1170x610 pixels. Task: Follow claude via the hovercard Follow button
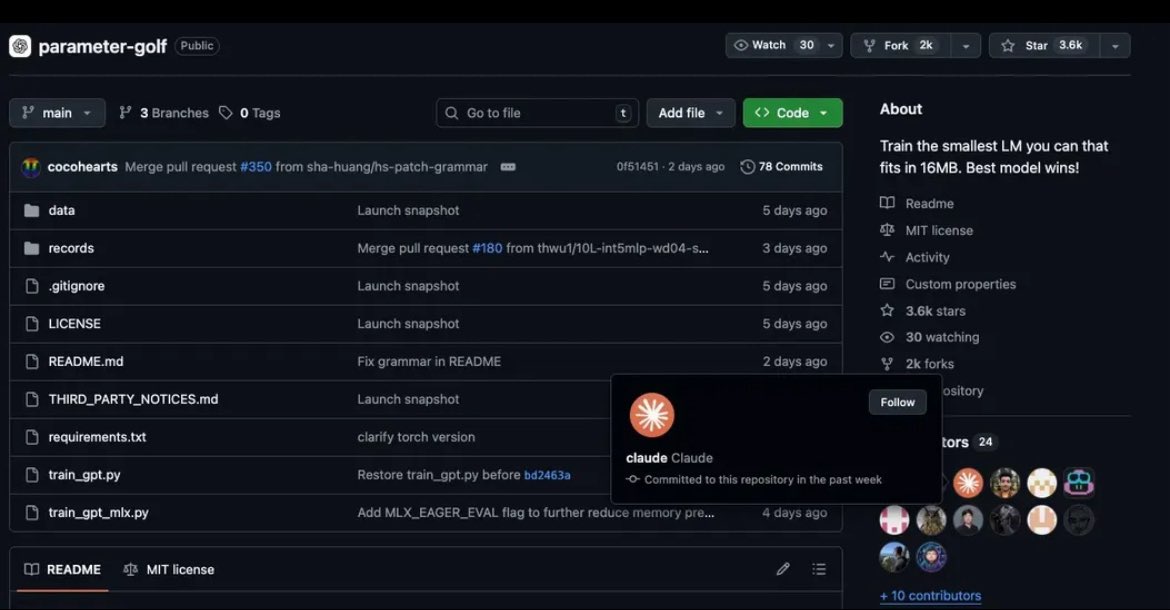(x=897, y=402)
